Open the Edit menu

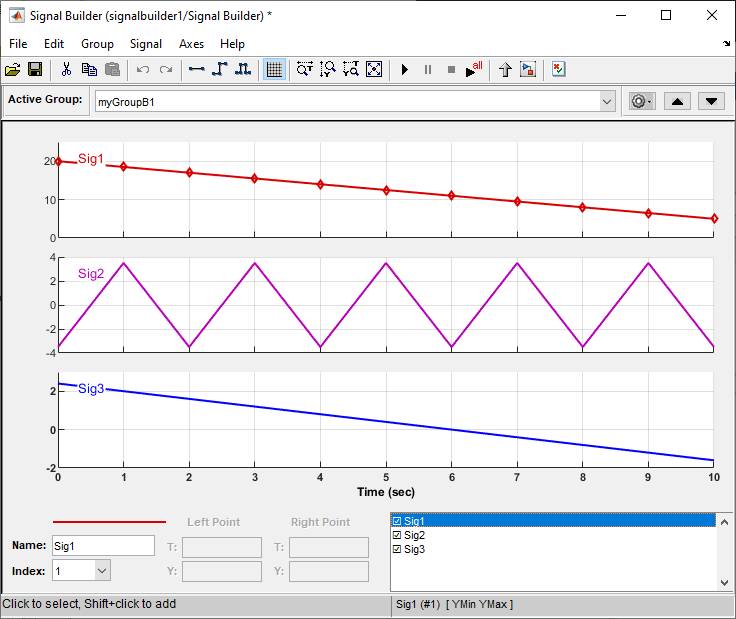54,44
